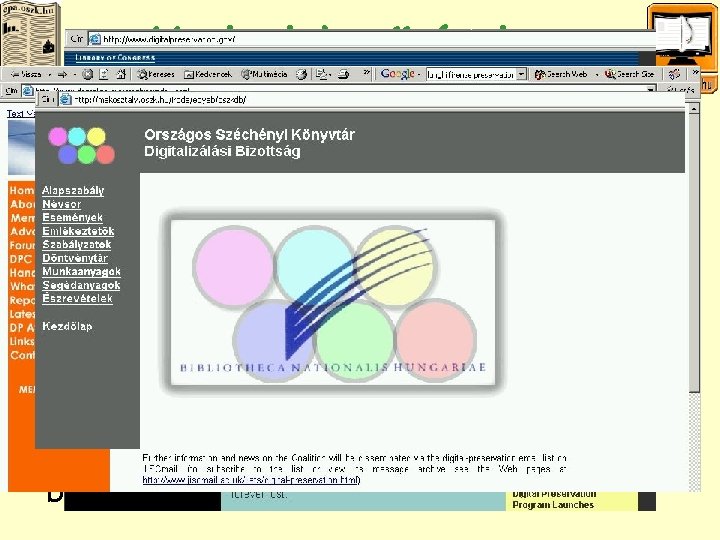Go to Kezdőlap in the sidebar
Image resolution: width=720 pixels, height=540 pixels.
(x=67, y=326)
